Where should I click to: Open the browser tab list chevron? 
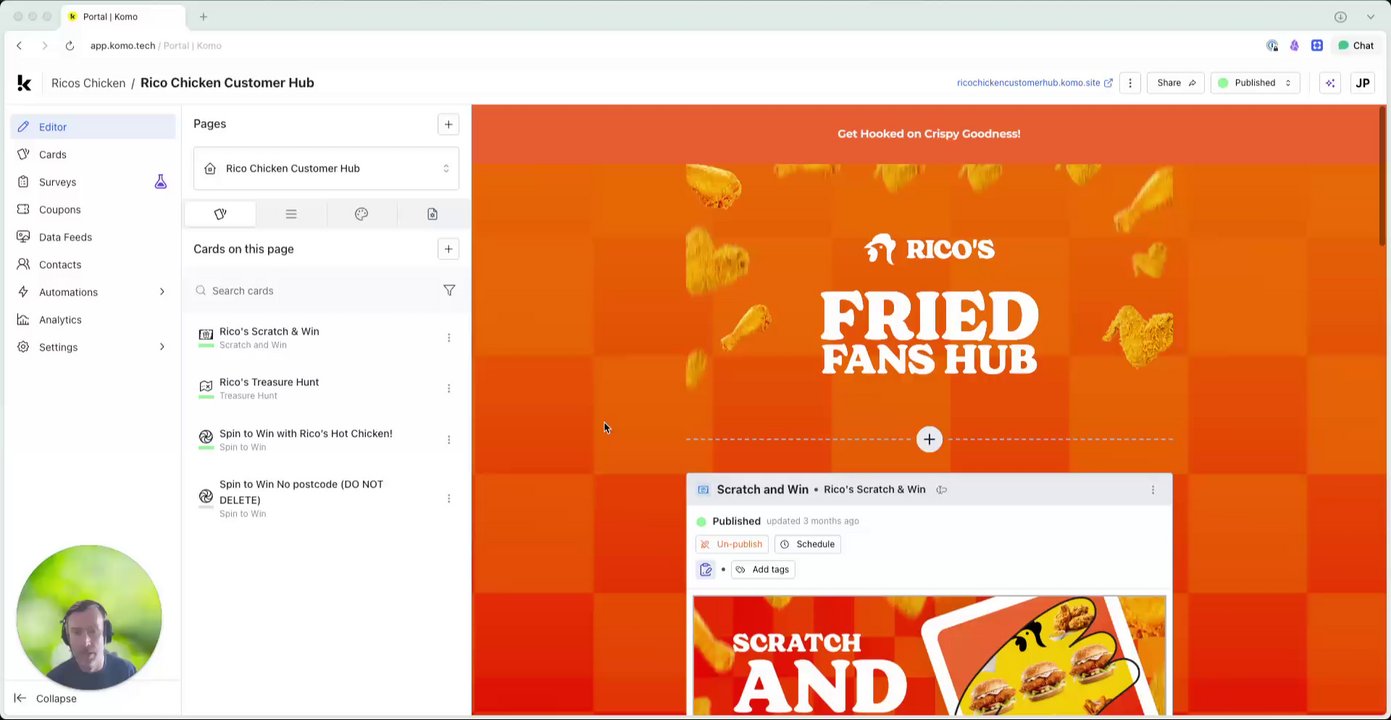pyautogui.click(x=1370, y=17)
